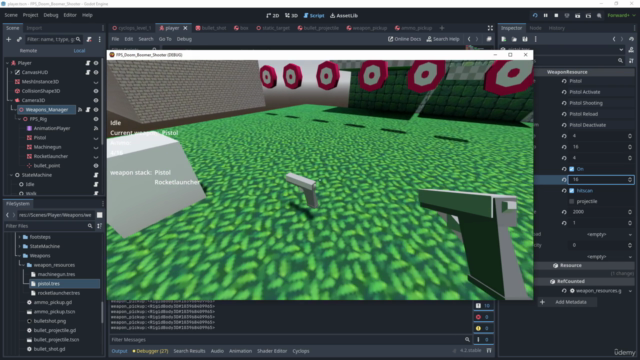Toggle distraction free mode icon
The image size is (640, 360).
490,28
